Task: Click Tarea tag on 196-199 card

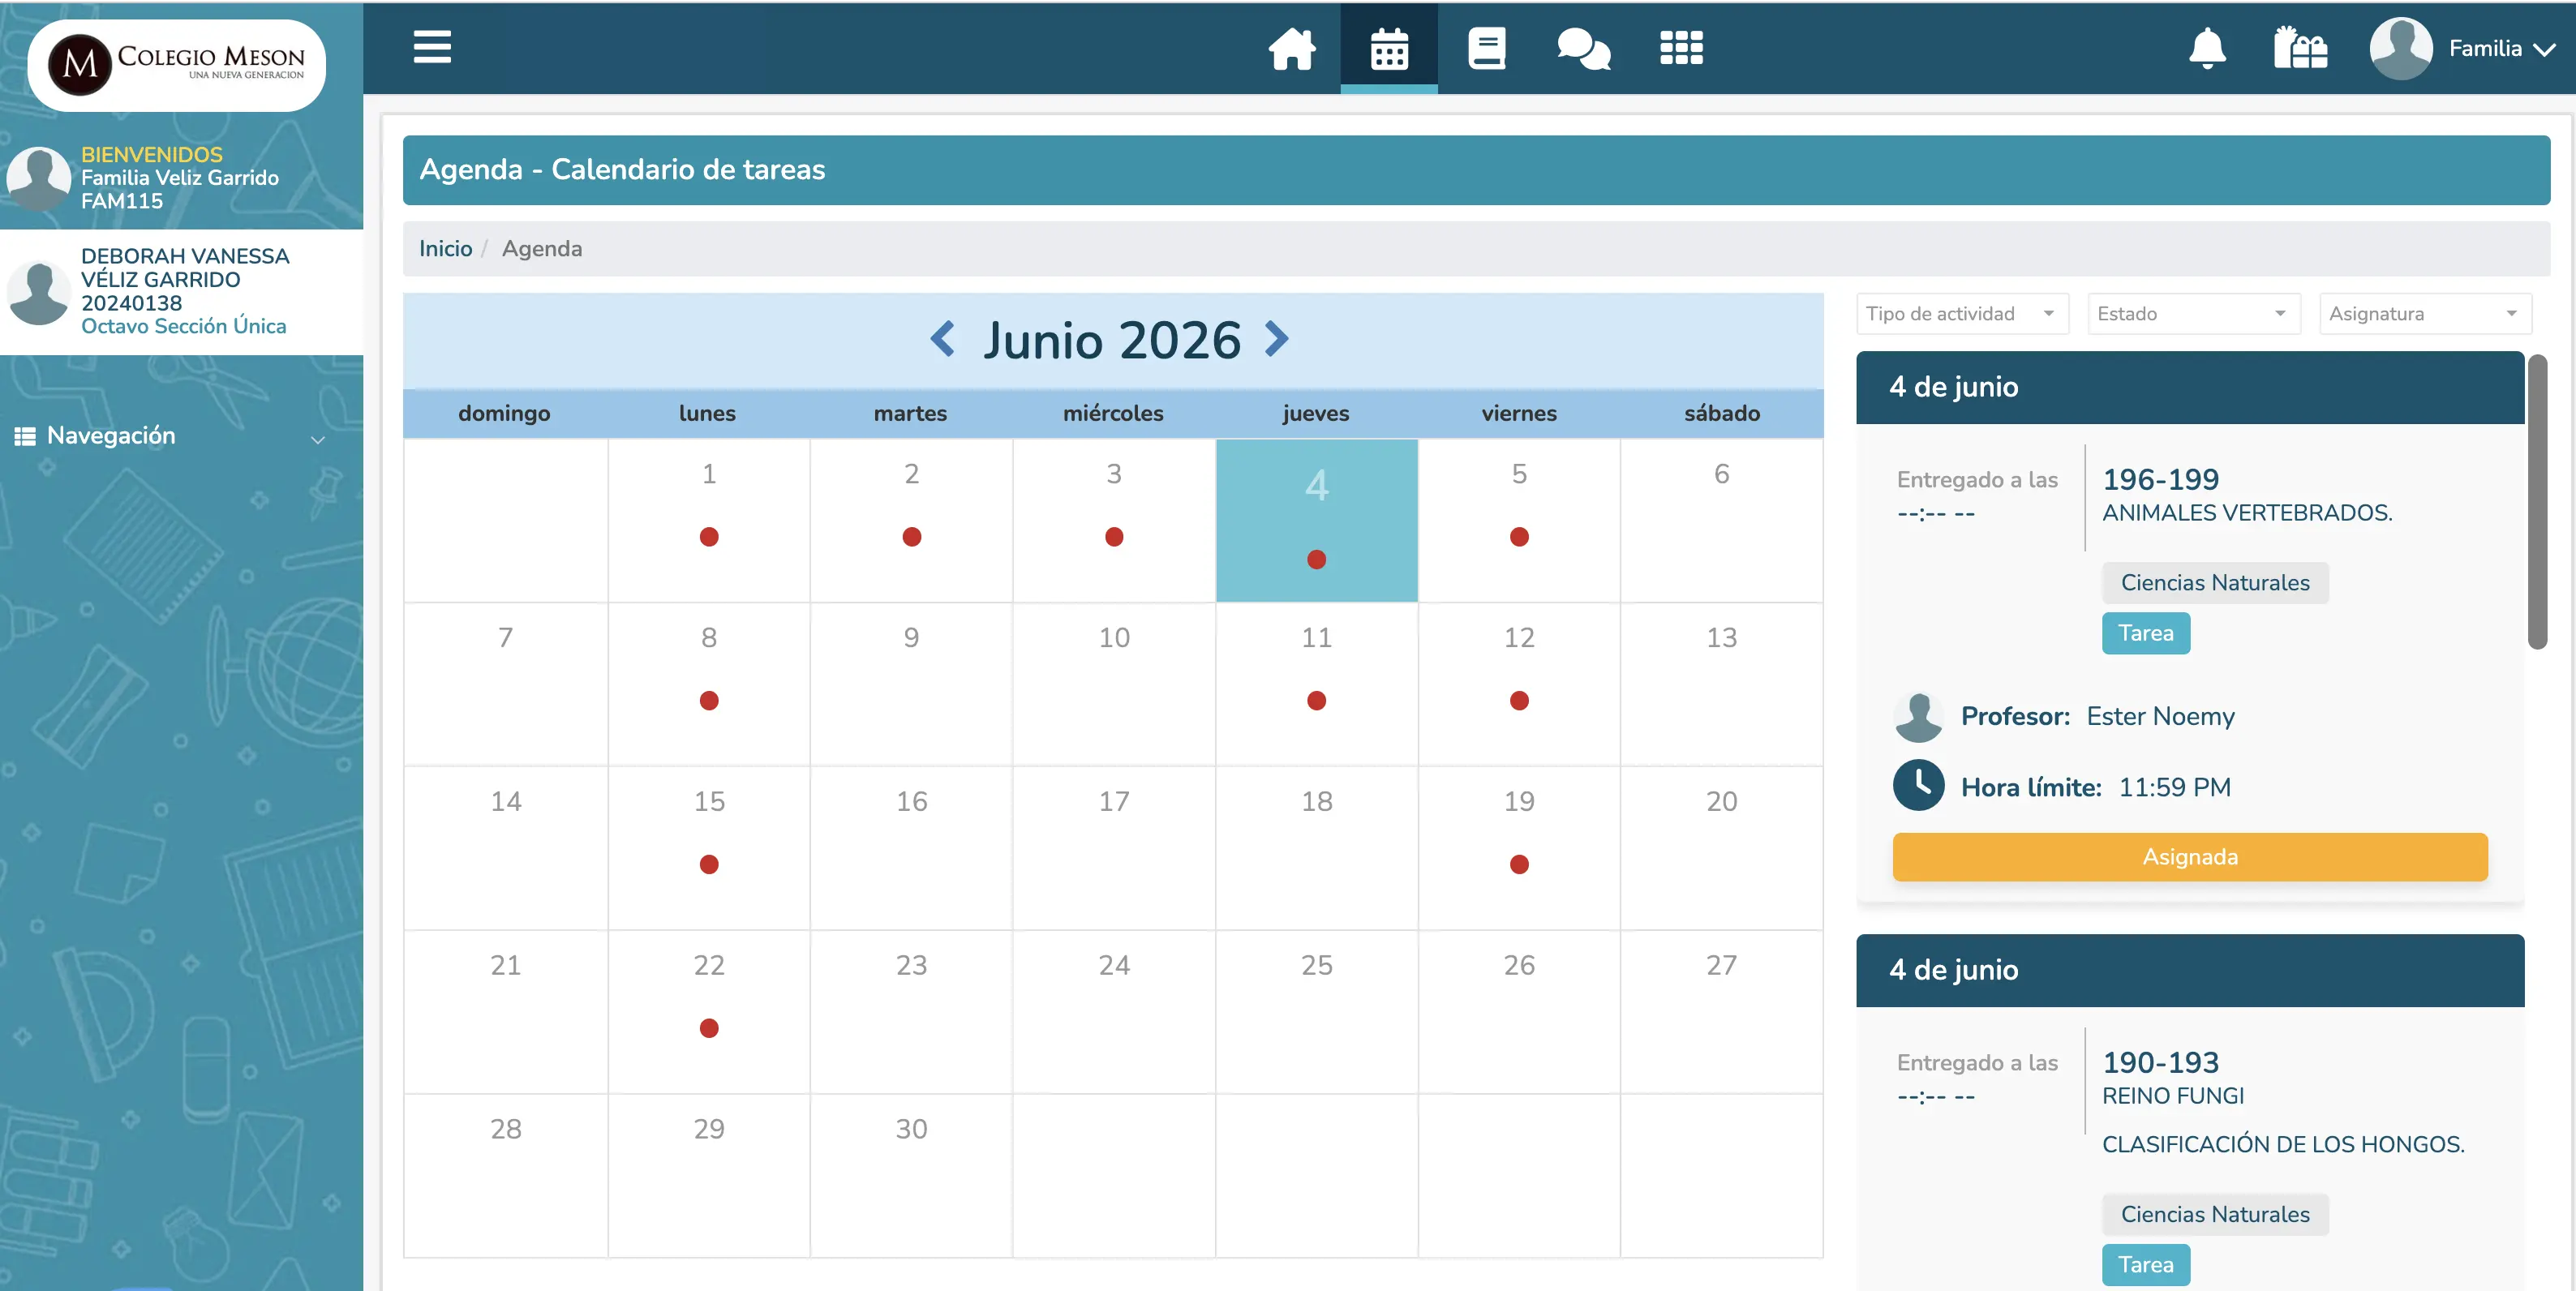Action: (x=2145, y=633)
